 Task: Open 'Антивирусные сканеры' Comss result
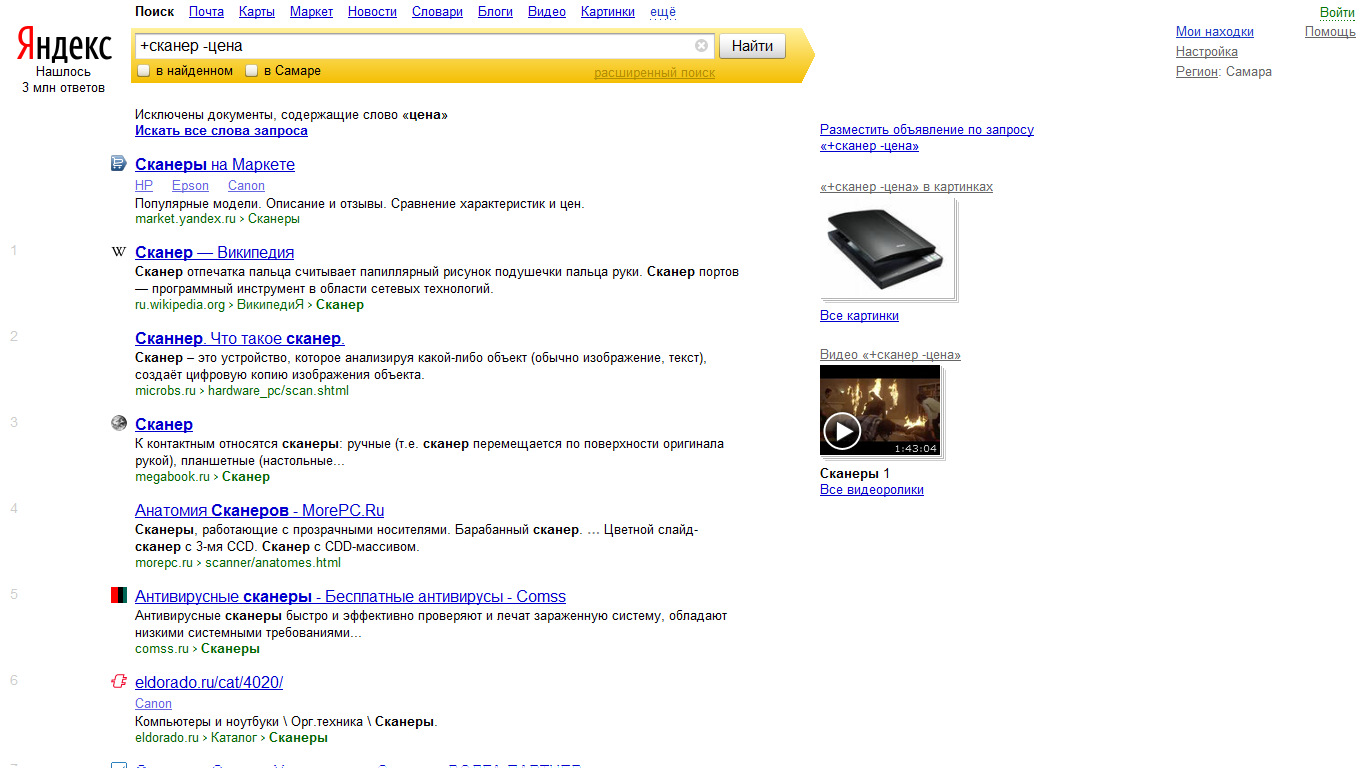click(350, 597)
